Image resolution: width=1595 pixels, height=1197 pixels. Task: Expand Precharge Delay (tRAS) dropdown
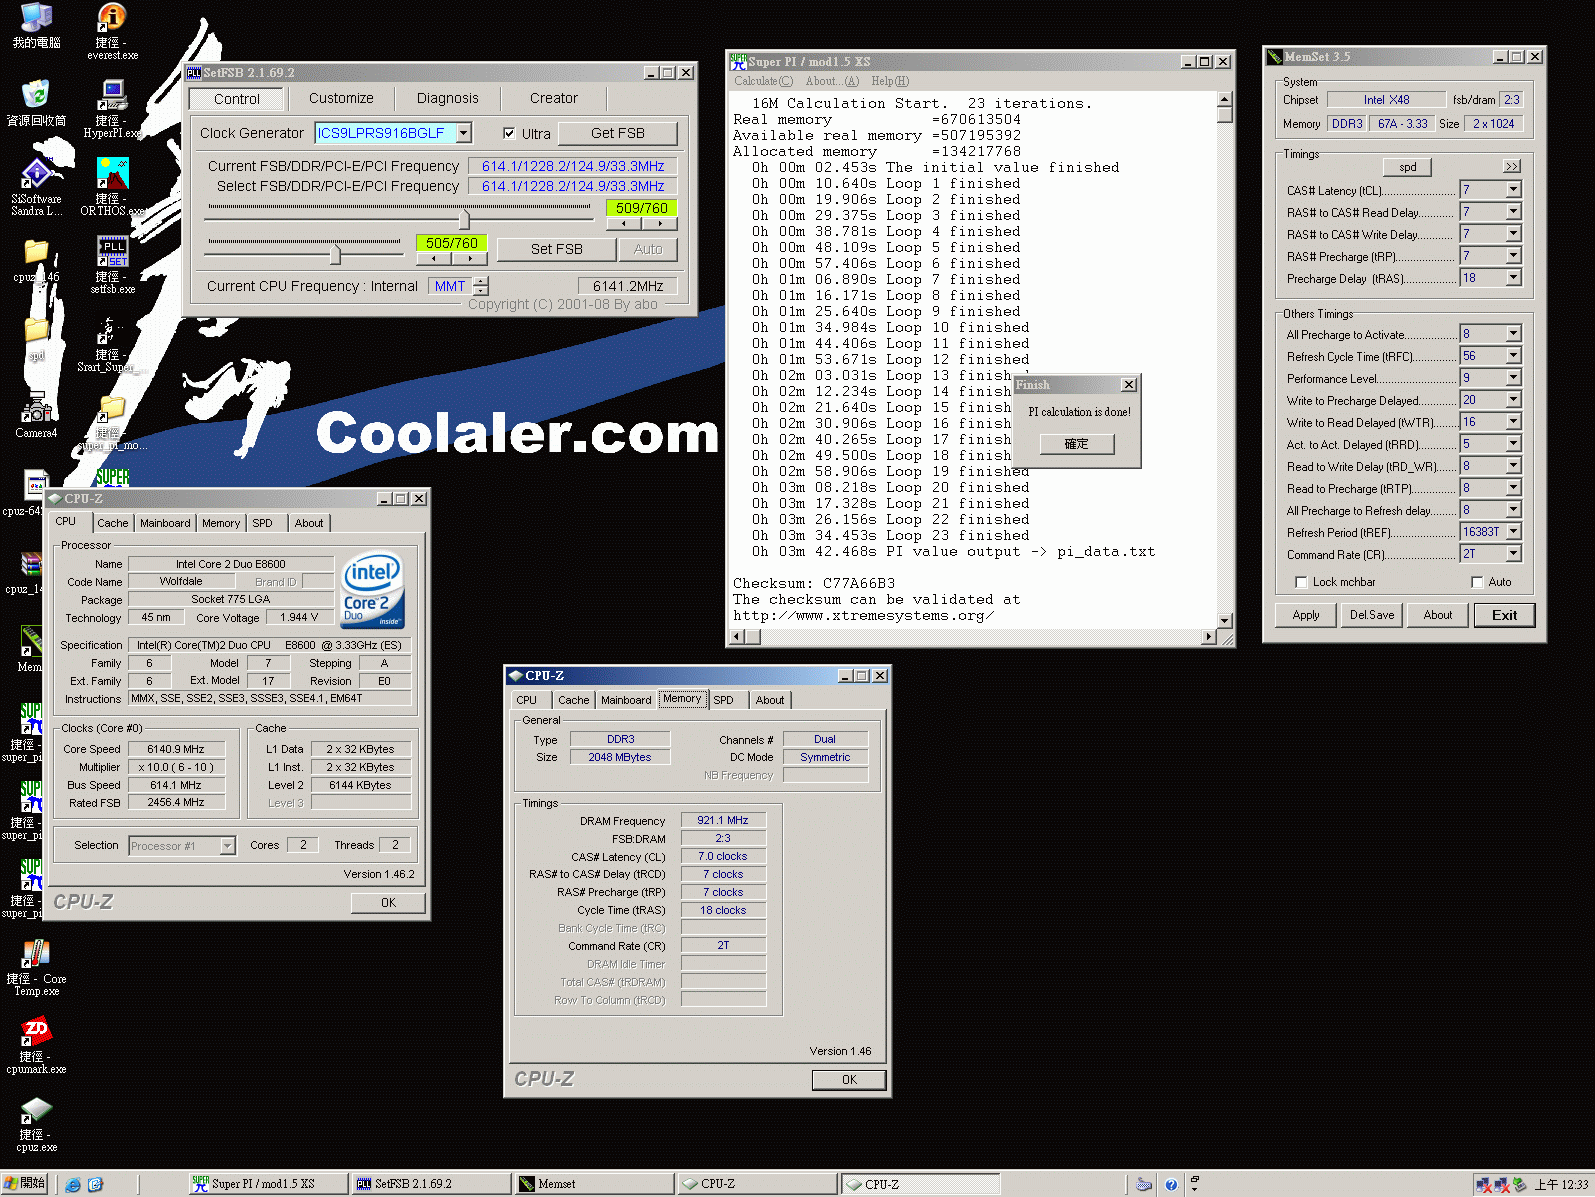pos(1513,278)
